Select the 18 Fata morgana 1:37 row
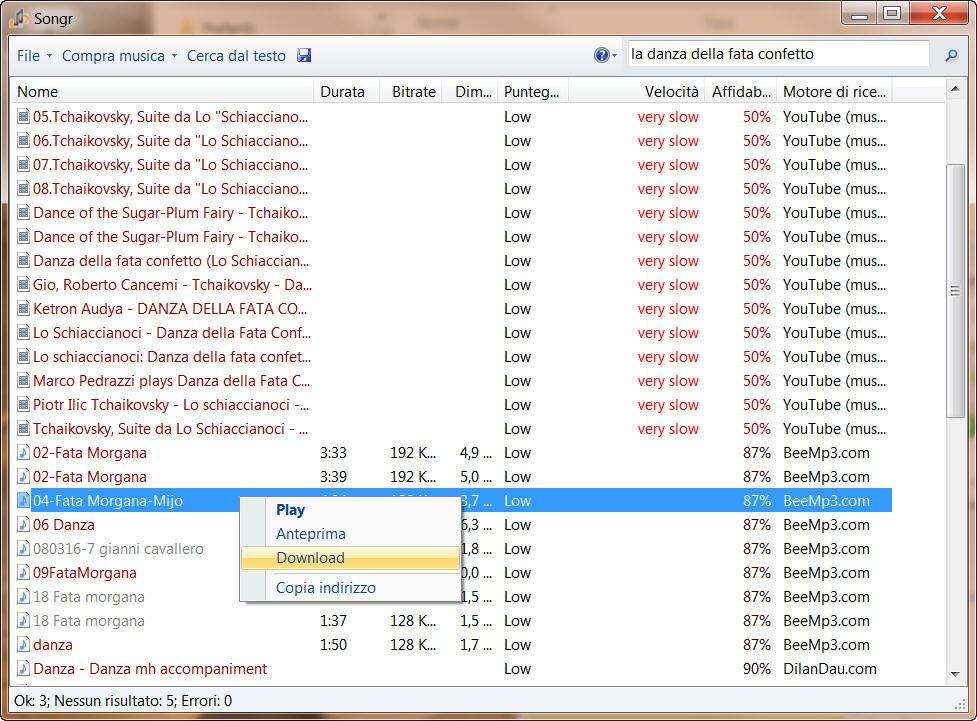977x721 pixels. click(452, 621)
